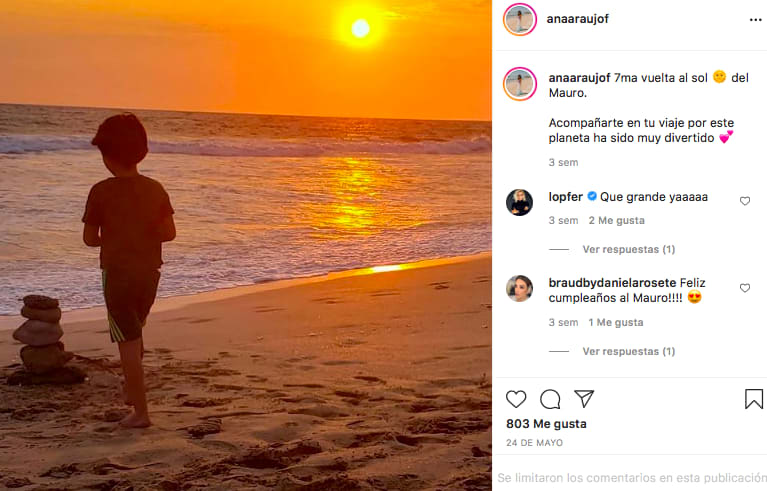Open lopfer's profile avatar

click(x=520, y=203)
